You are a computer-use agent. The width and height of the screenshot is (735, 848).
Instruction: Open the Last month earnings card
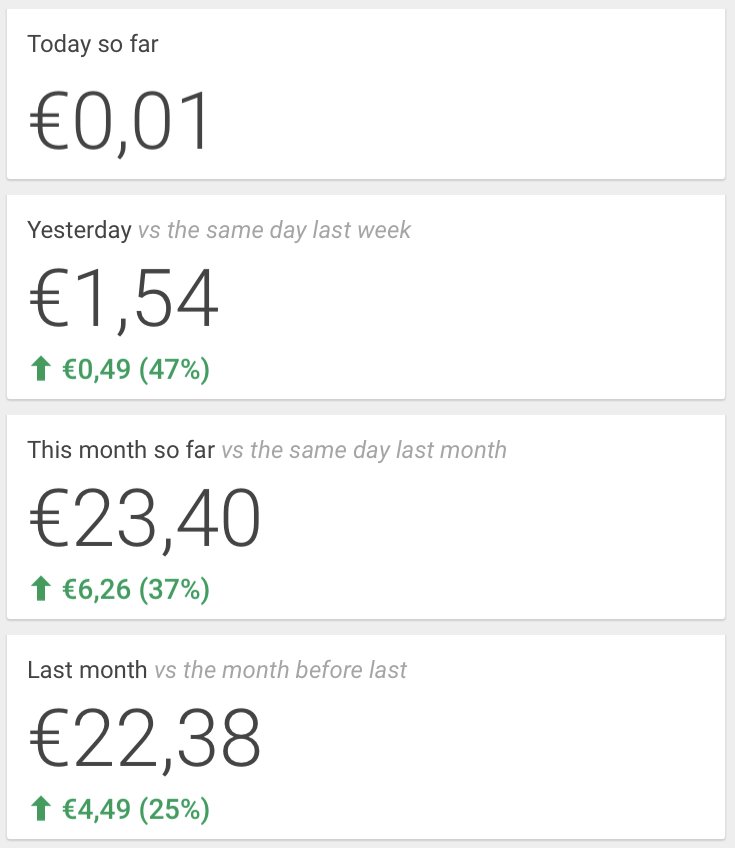point(366,737)
